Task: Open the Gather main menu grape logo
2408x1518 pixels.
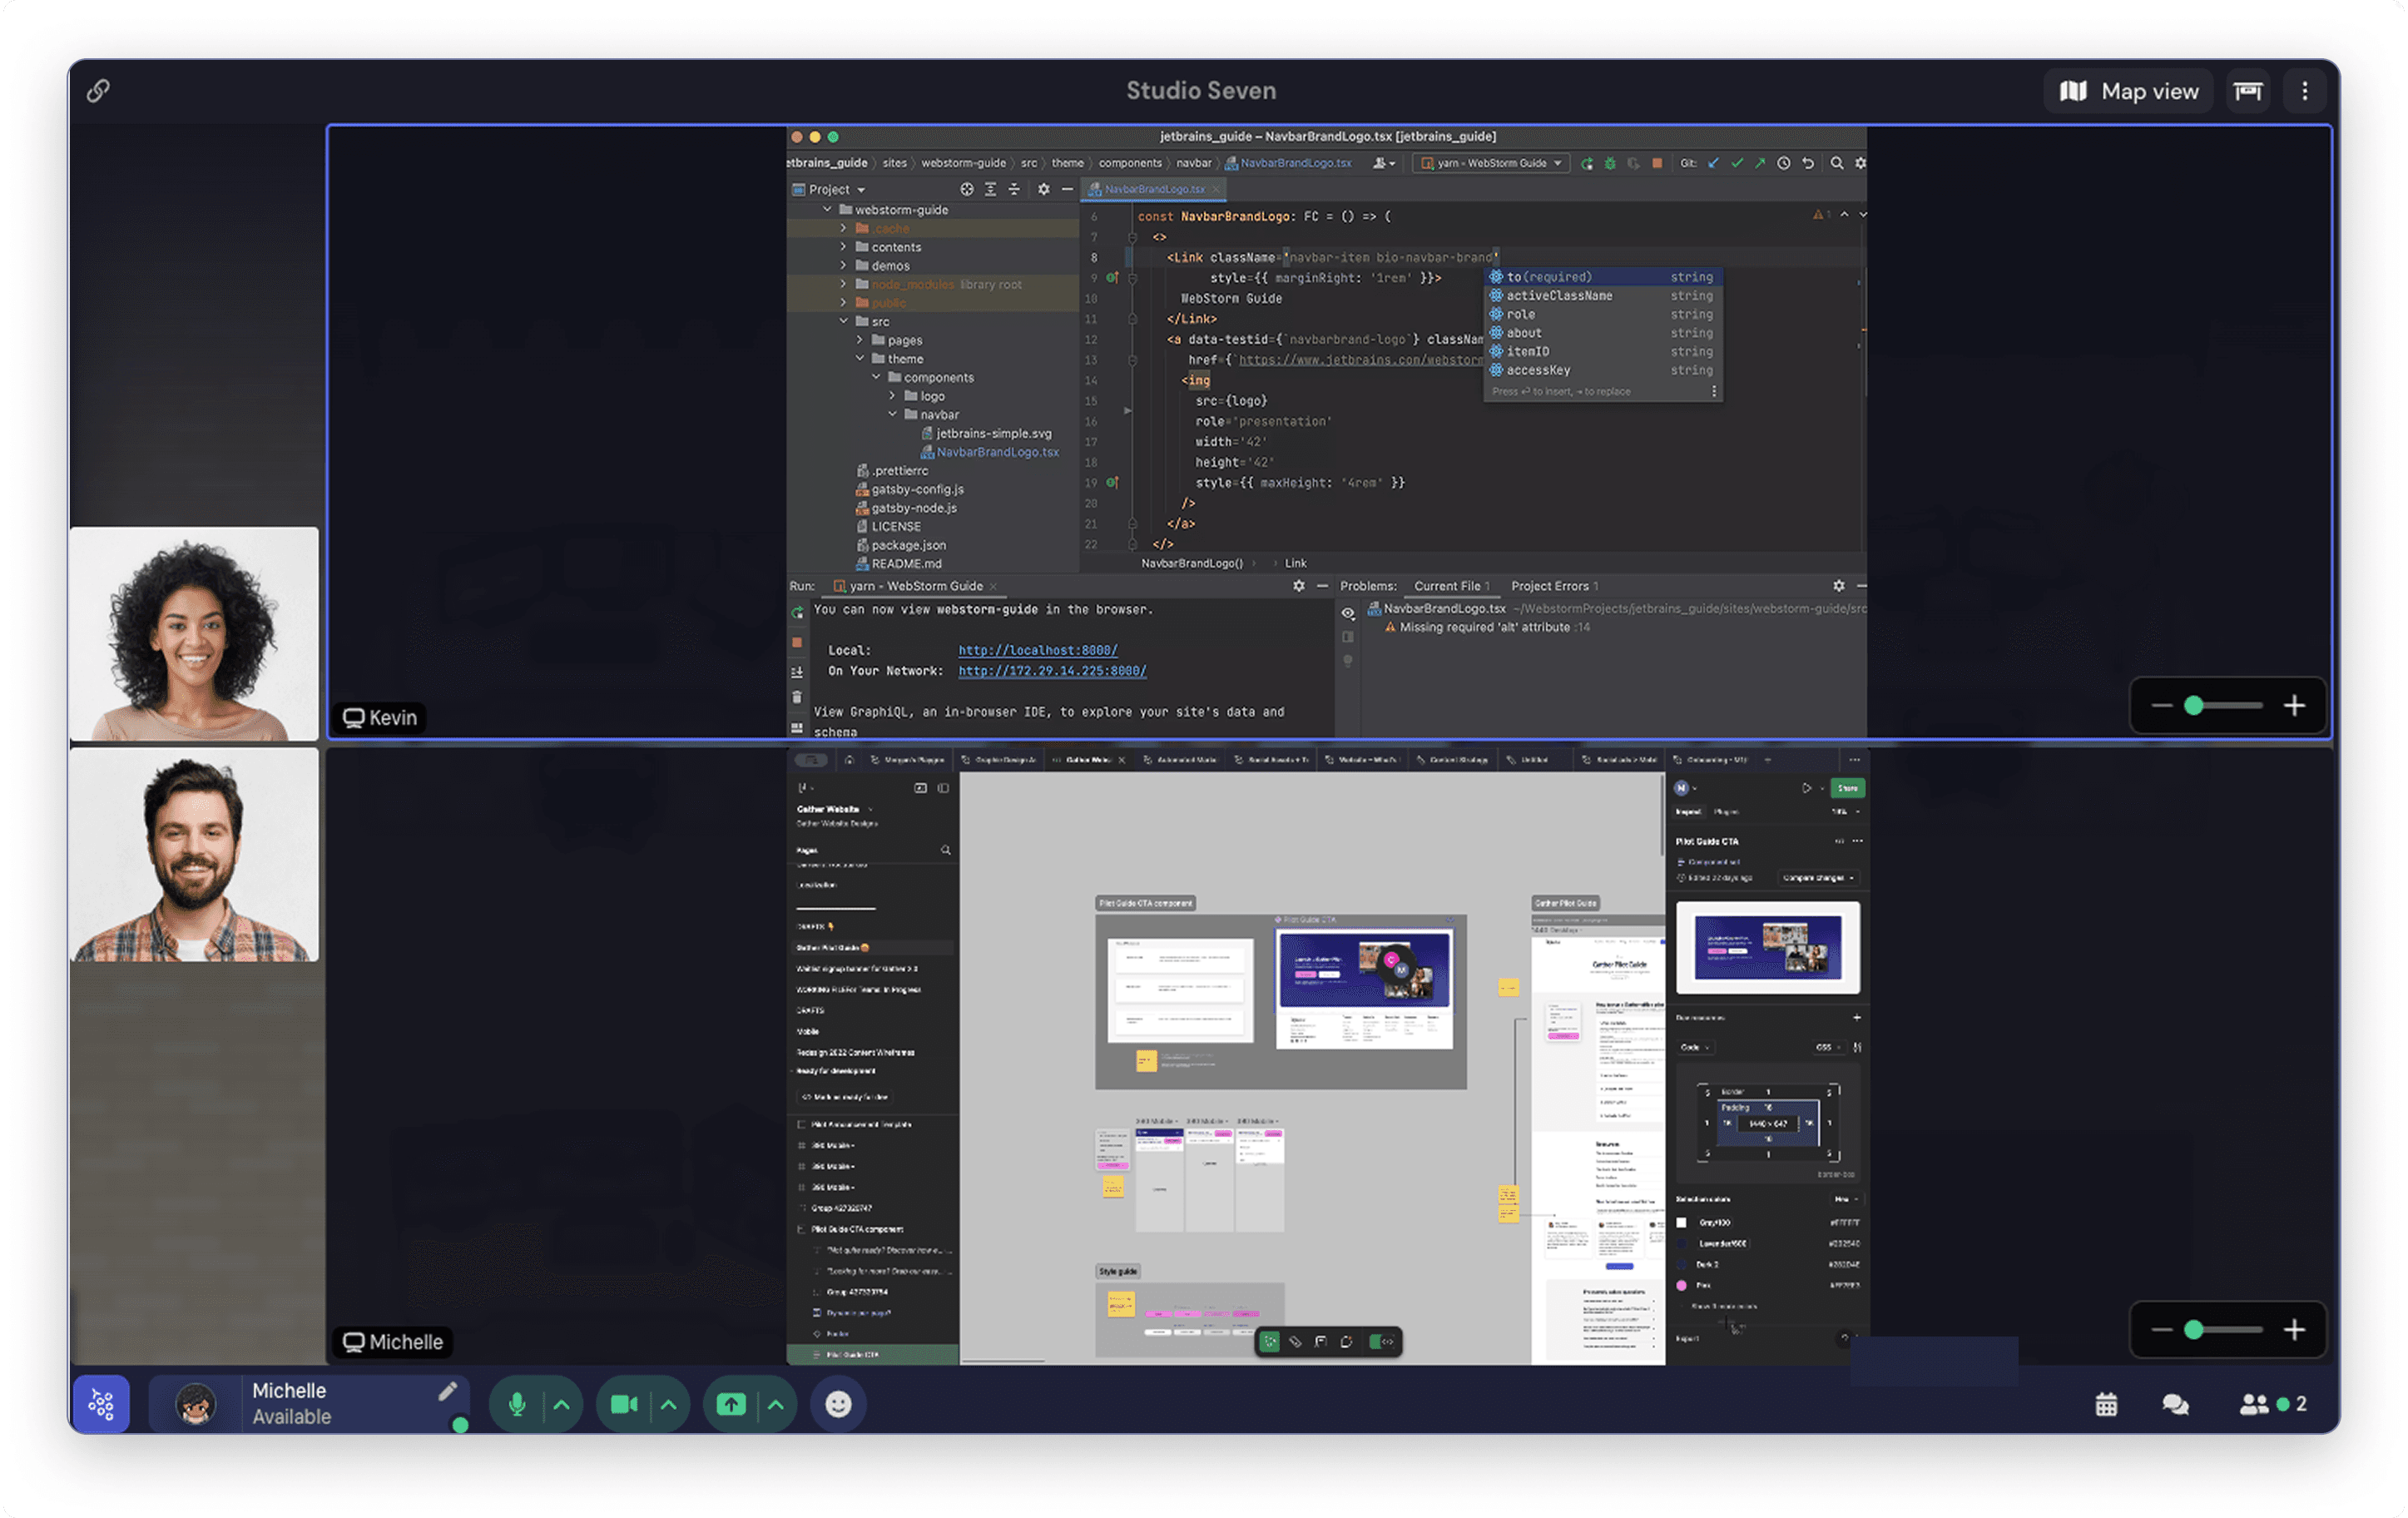Action: coord(101,1403)
